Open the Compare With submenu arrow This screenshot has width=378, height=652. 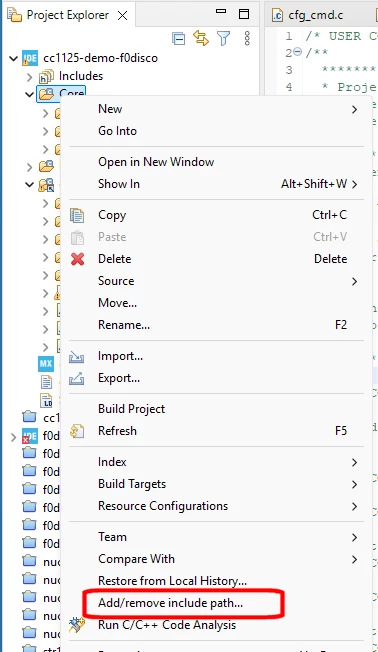click(354, 559)
